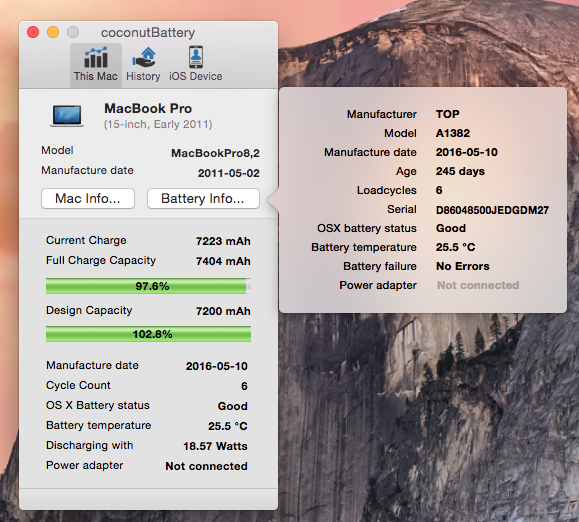Click the Full Charge Capacity label
579x522 pixels.
click(101, 260)
